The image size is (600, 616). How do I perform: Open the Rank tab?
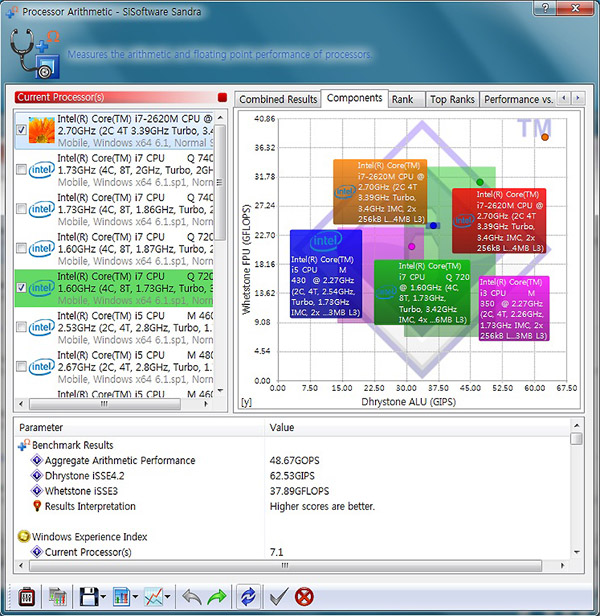(x=407, y=99)
